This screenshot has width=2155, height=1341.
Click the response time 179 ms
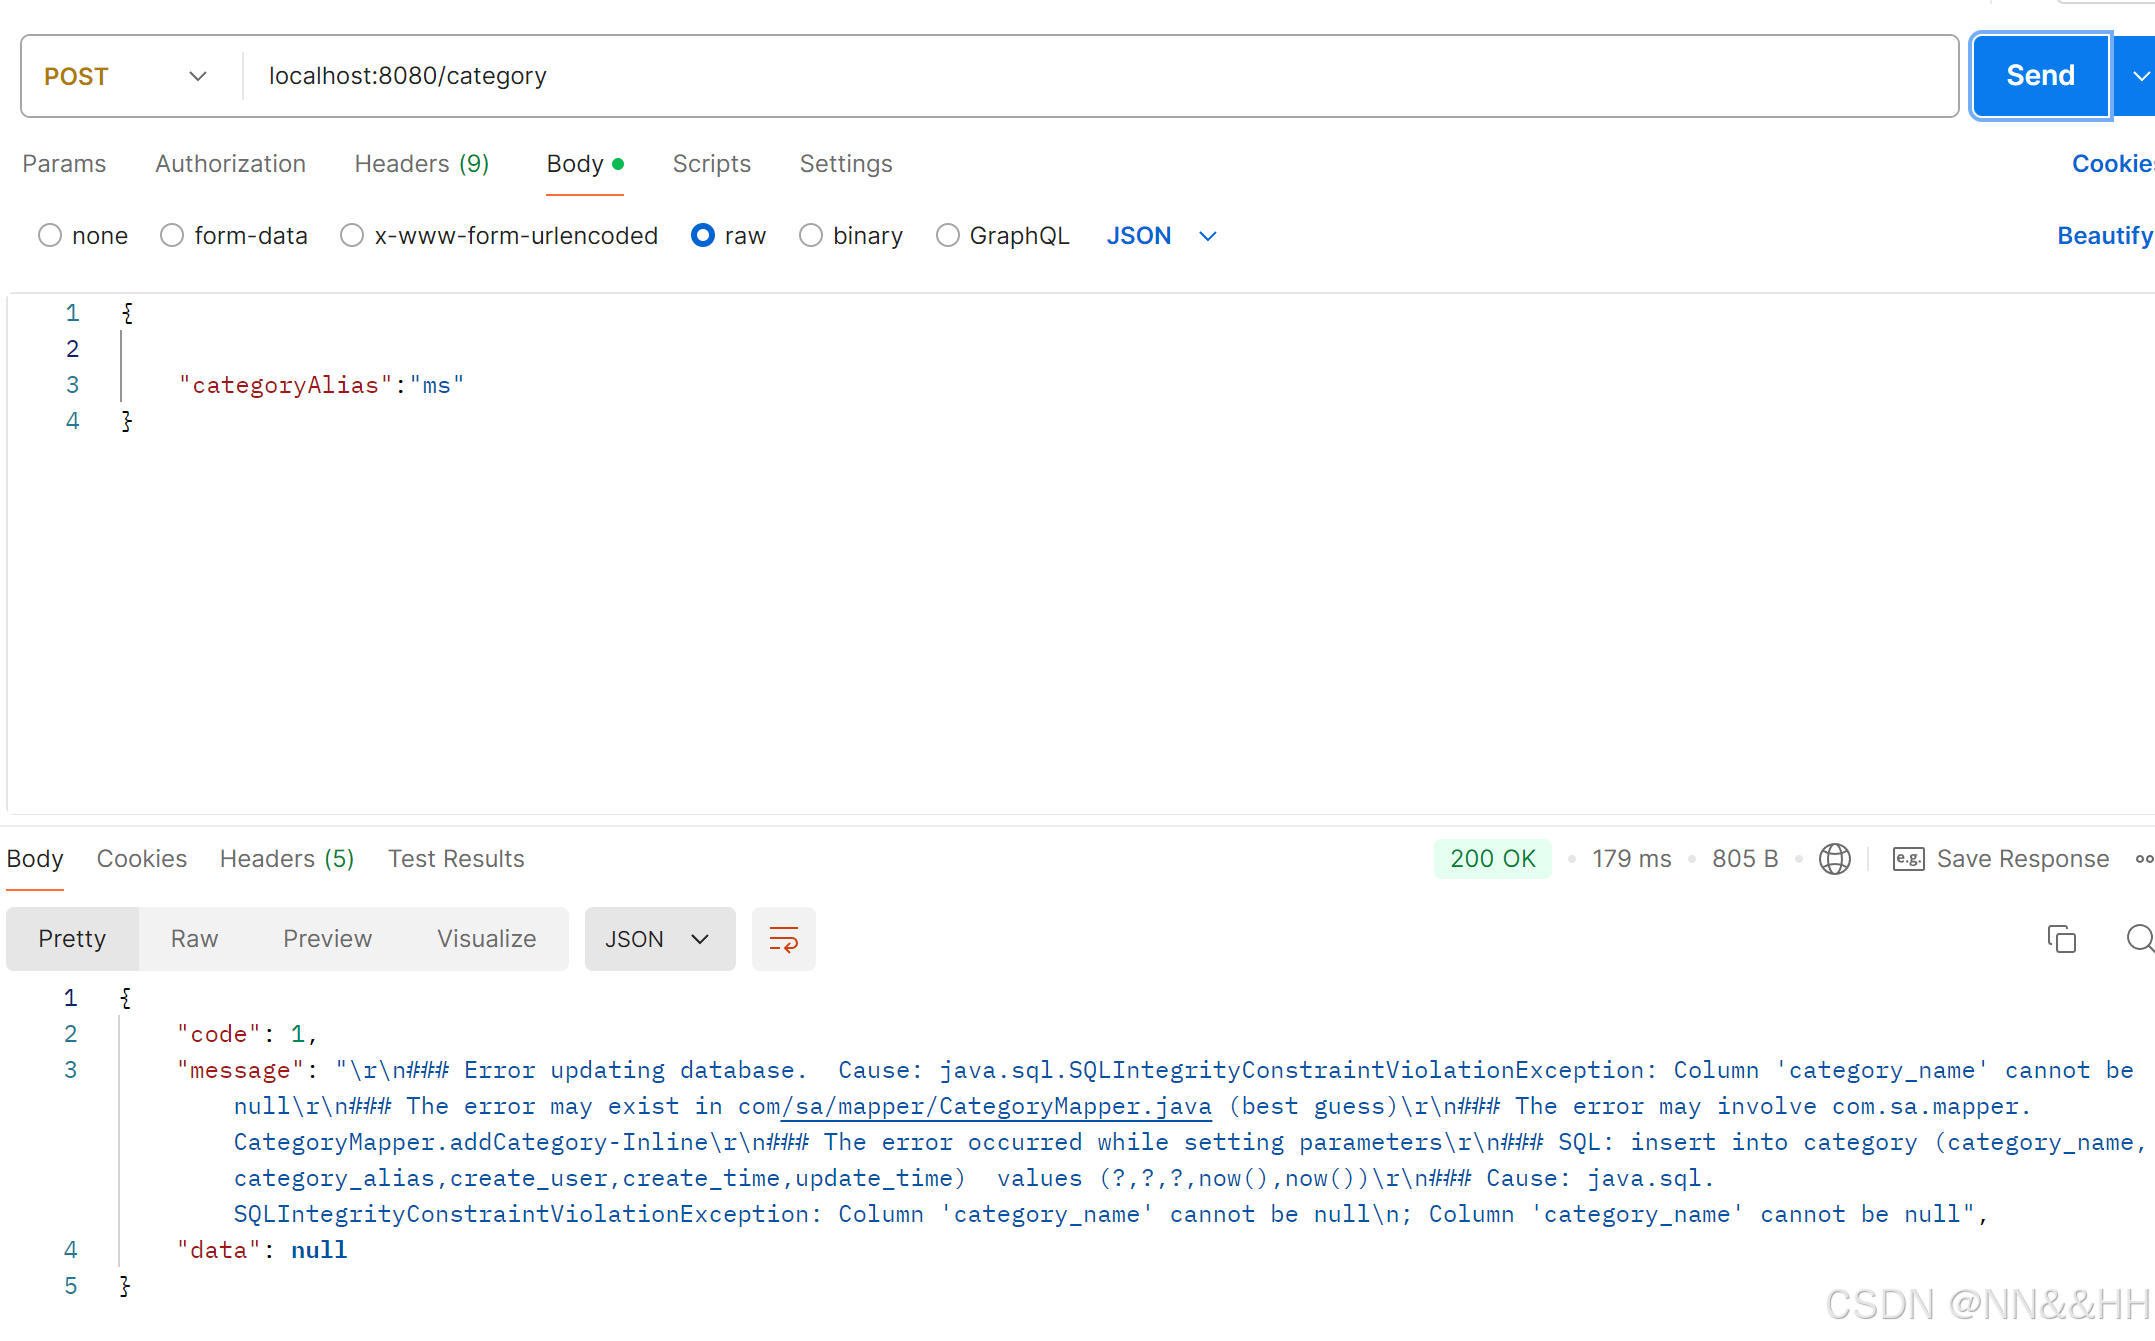[x=1631, y=858]
